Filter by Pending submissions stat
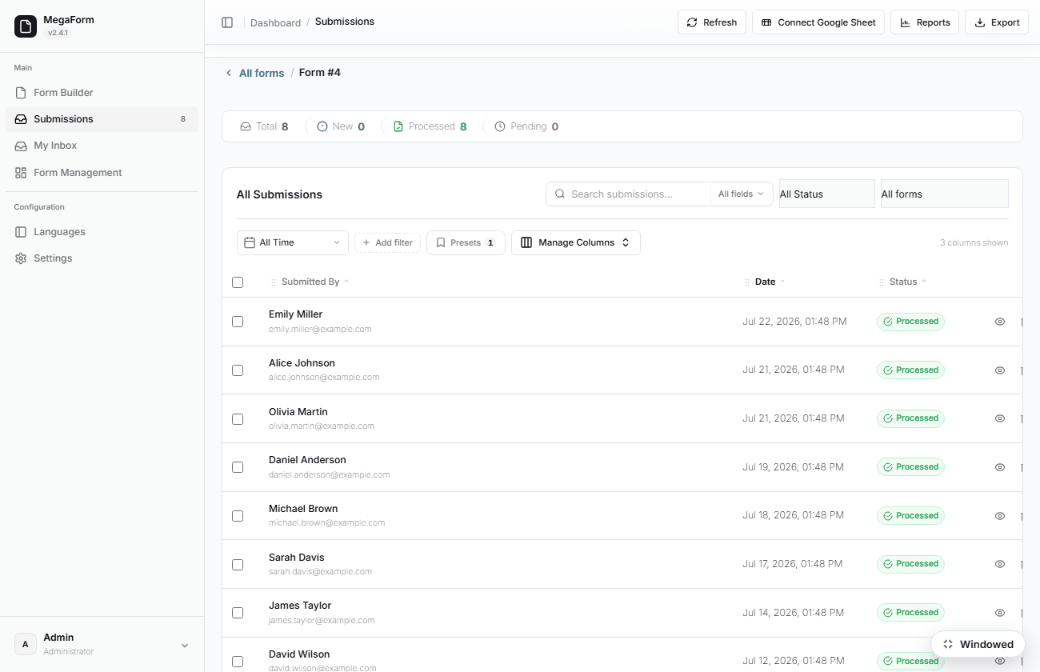The width and height of the screenshot is (1040, 672). point(527,126)
